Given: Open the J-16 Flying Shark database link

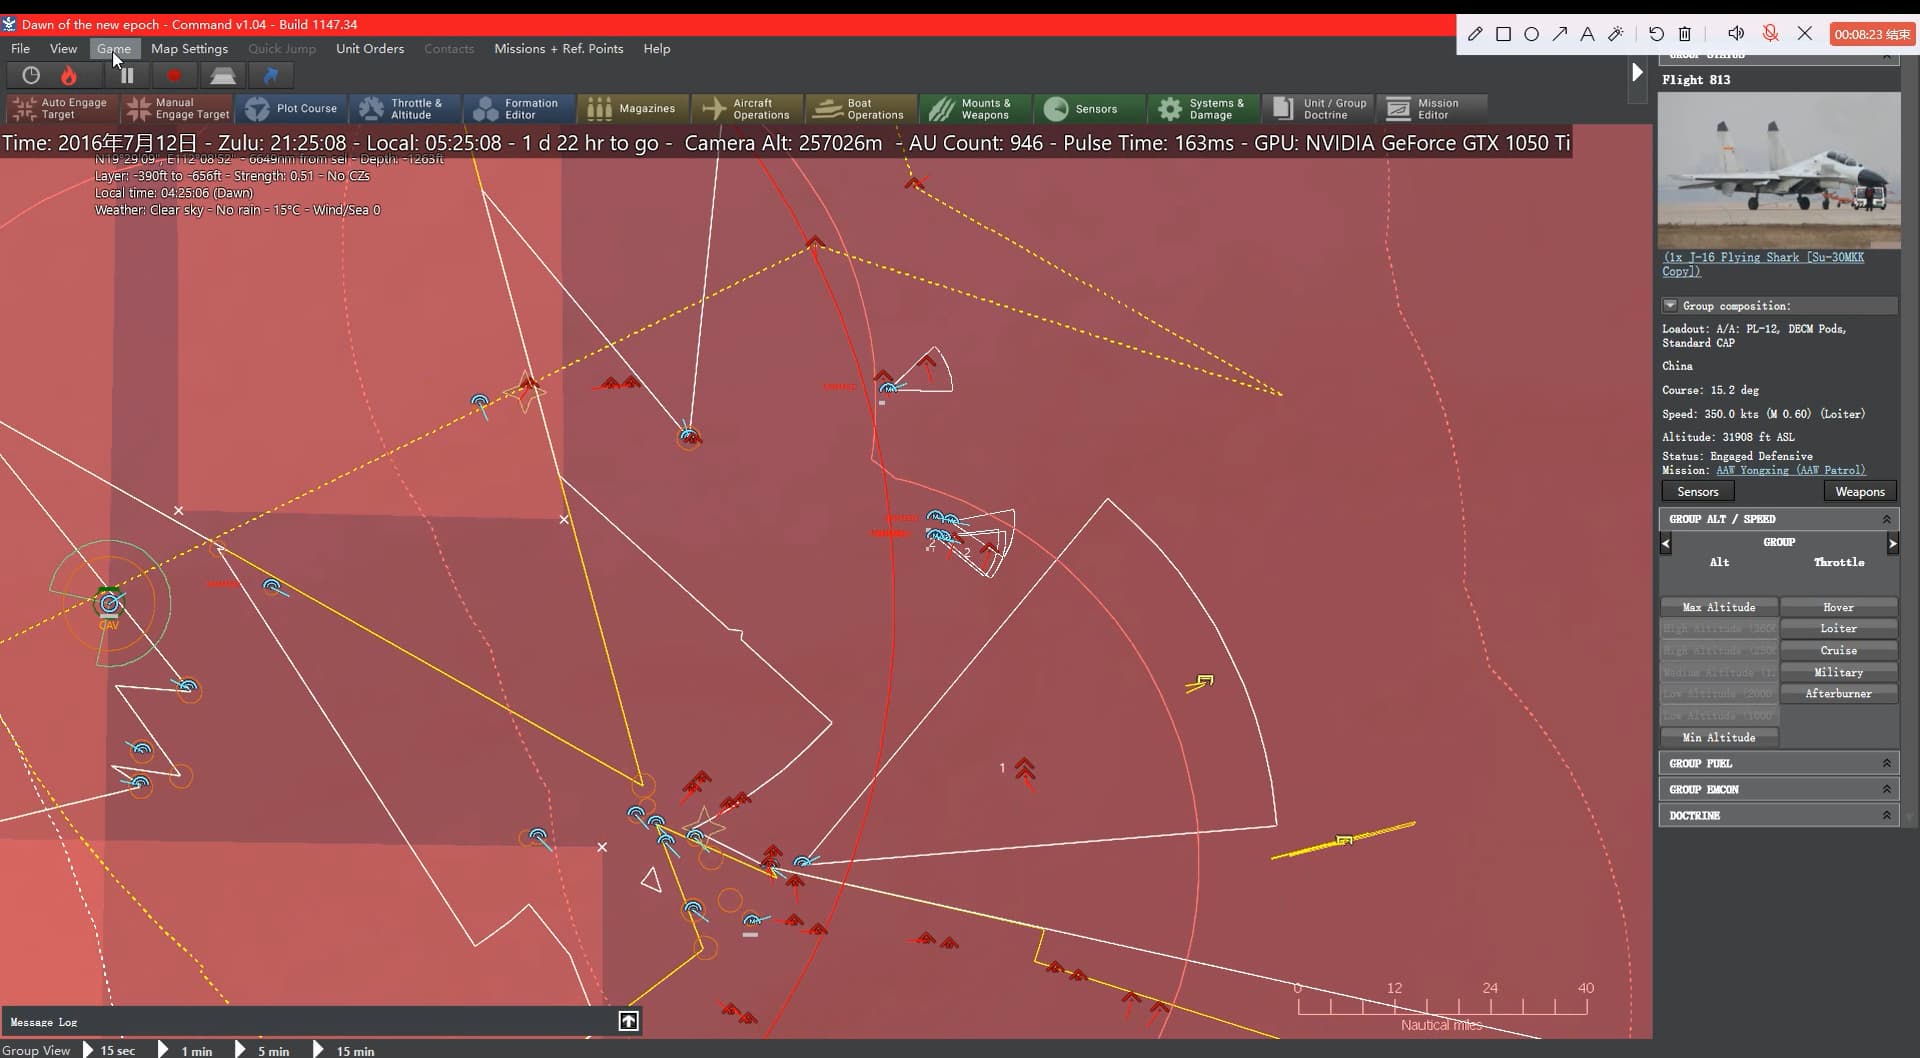Looking at the screenshot, I should coord(1762,264).
